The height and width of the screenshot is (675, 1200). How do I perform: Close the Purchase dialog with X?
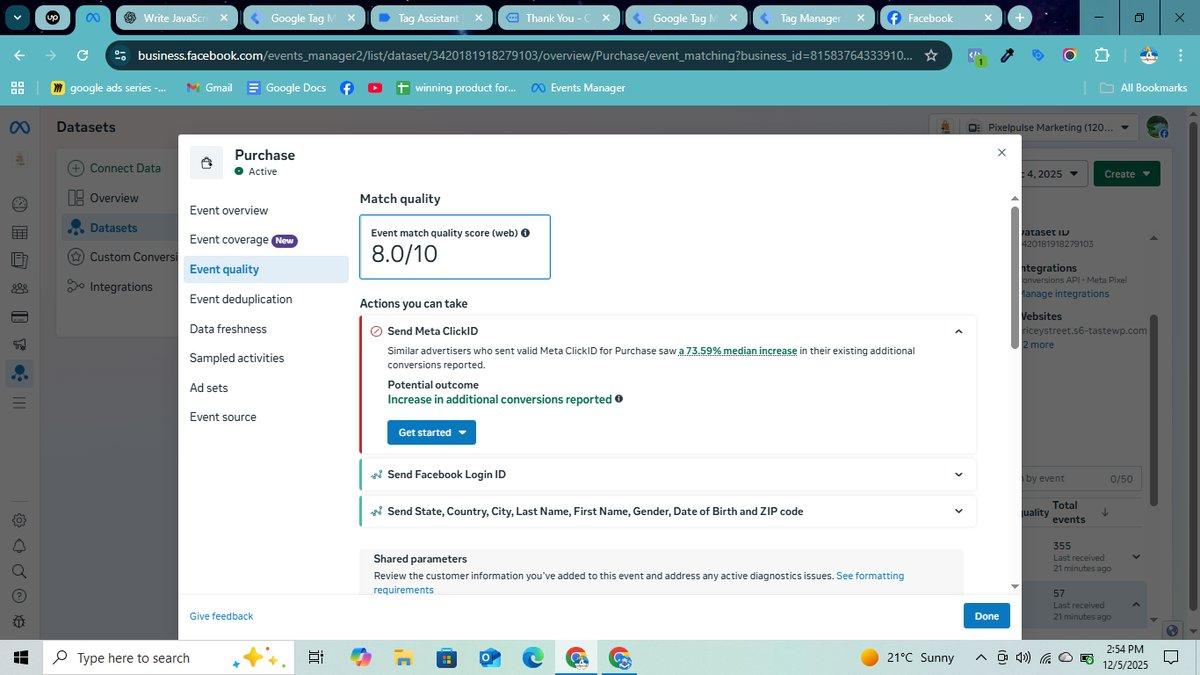[1001, 153]
